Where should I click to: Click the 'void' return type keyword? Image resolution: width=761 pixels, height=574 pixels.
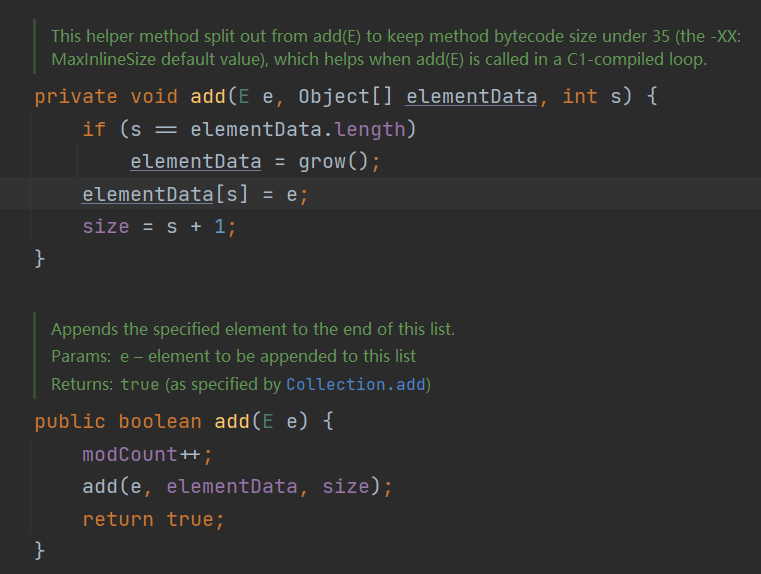pos(154,97)
